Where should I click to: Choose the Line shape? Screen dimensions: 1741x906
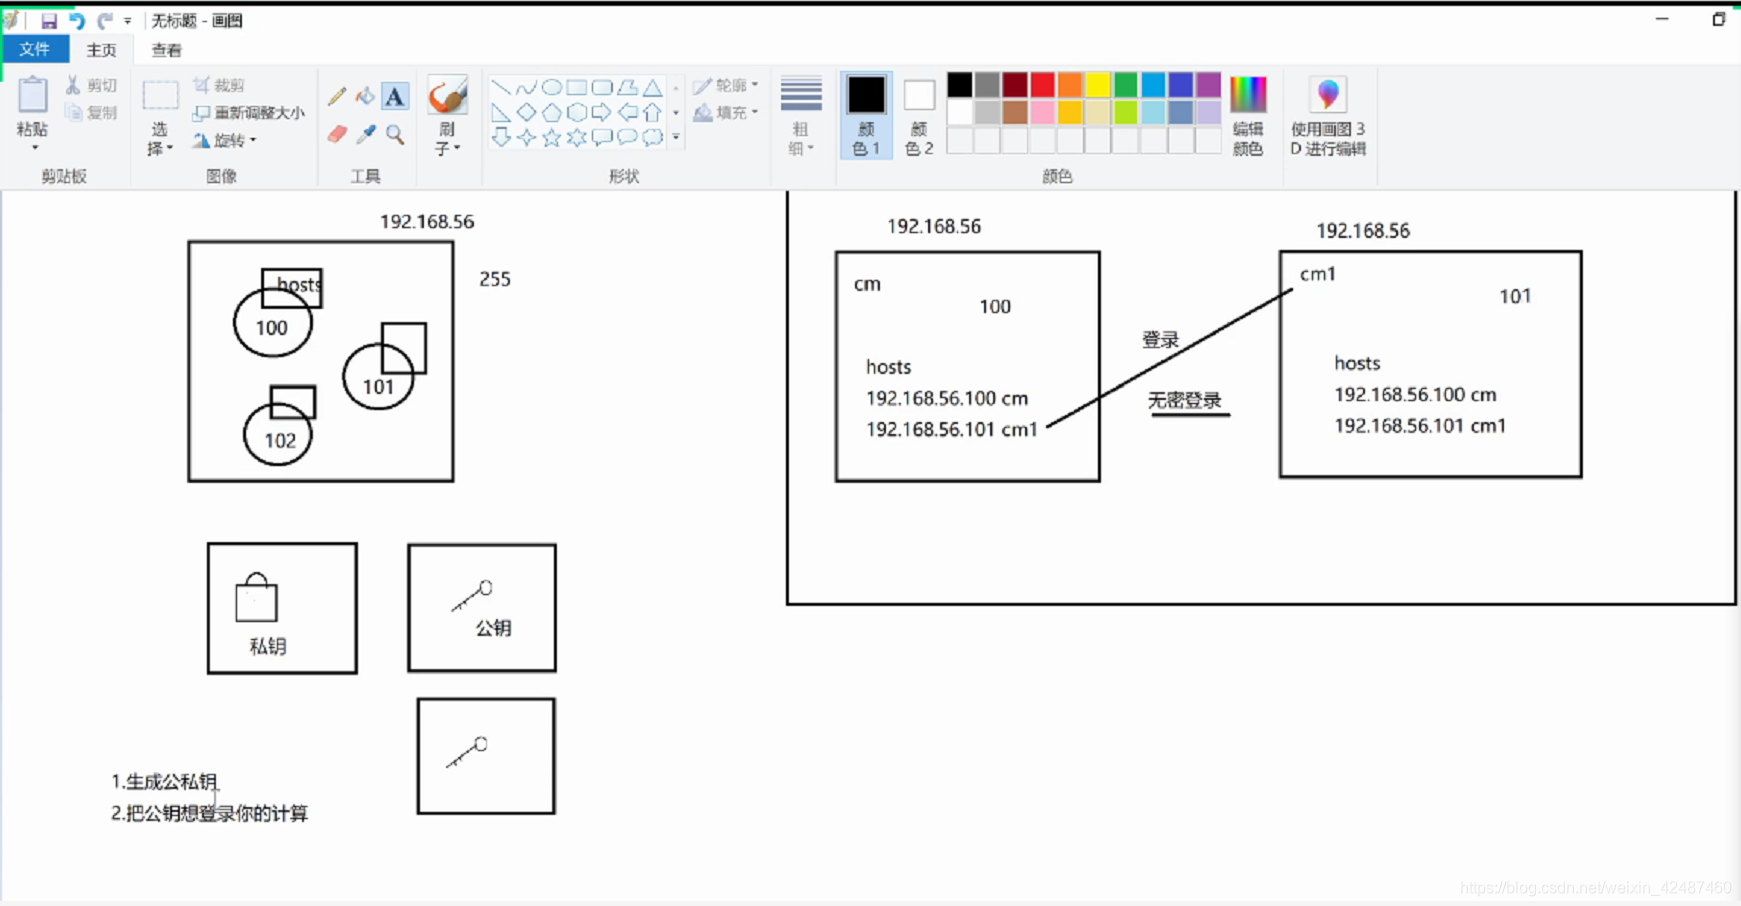[x=501, y=87]
